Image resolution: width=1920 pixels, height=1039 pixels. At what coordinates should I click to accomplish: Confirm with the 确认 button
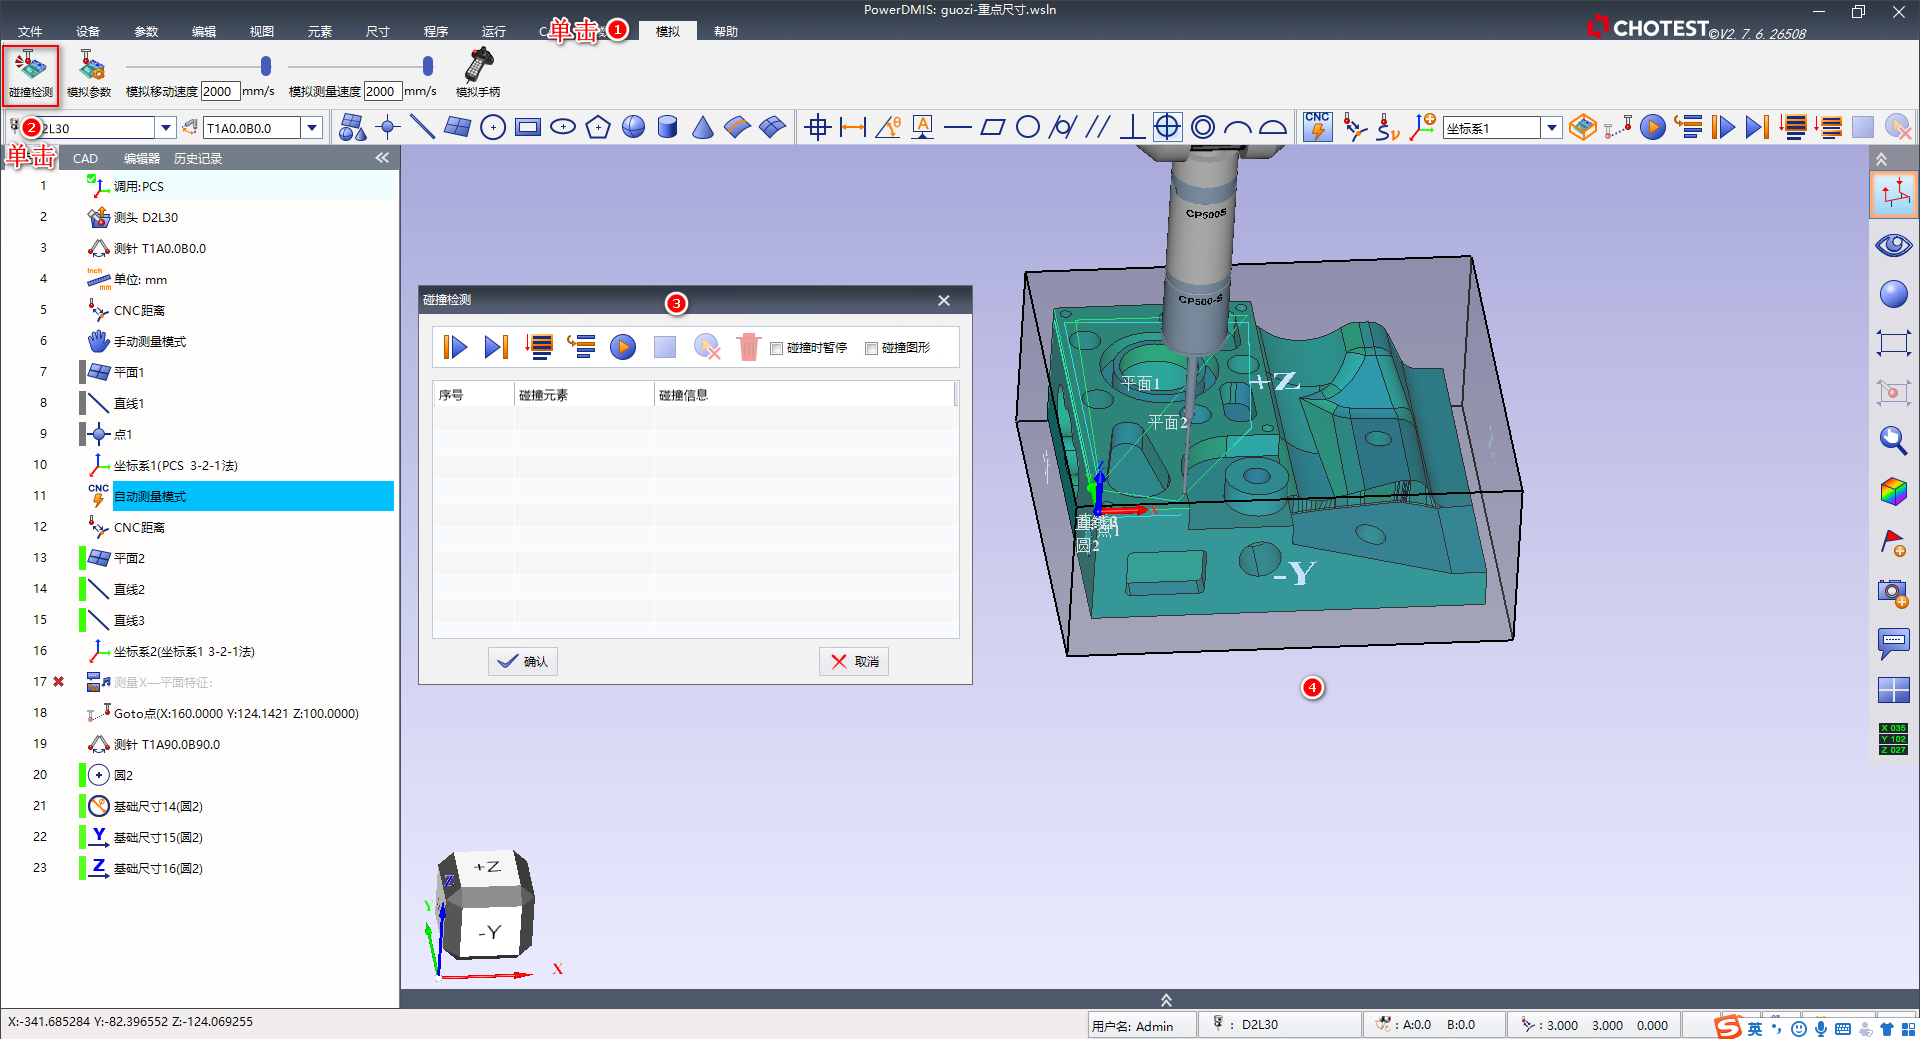tap(523, 661)
